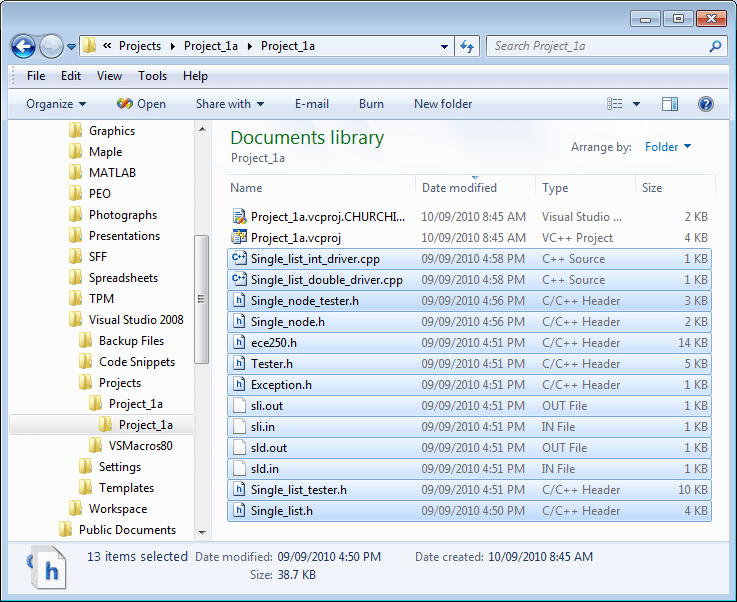Click Projects breadcrumb in address bar

[140, 46]
